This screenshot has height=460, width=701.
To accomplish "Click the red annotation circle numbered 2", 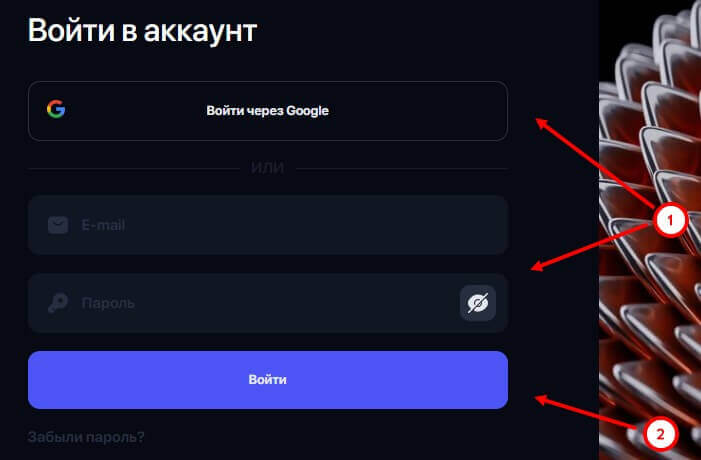I will 659,434.
